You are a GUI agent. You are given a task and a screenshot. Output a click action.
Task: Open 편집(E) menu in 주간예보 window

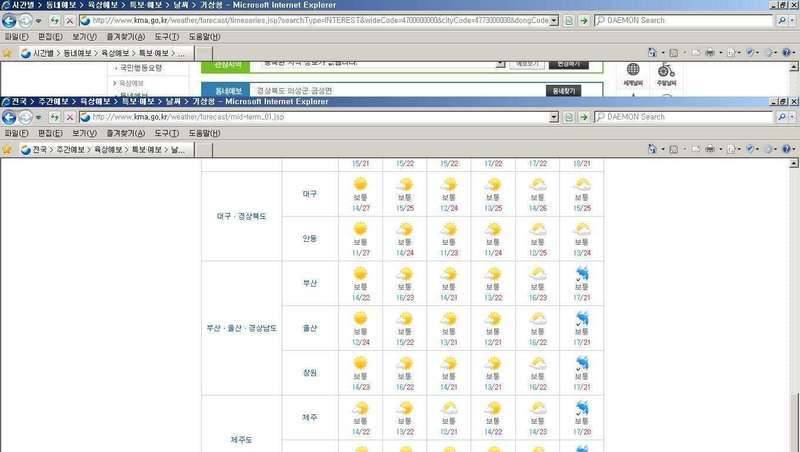(50, 133)
